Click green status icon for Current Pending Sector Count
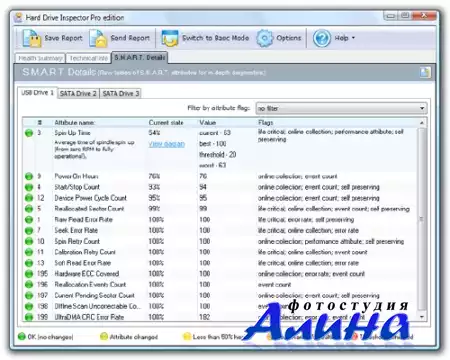Viewport: 450px width, 360px height. (x=29, y=295)
